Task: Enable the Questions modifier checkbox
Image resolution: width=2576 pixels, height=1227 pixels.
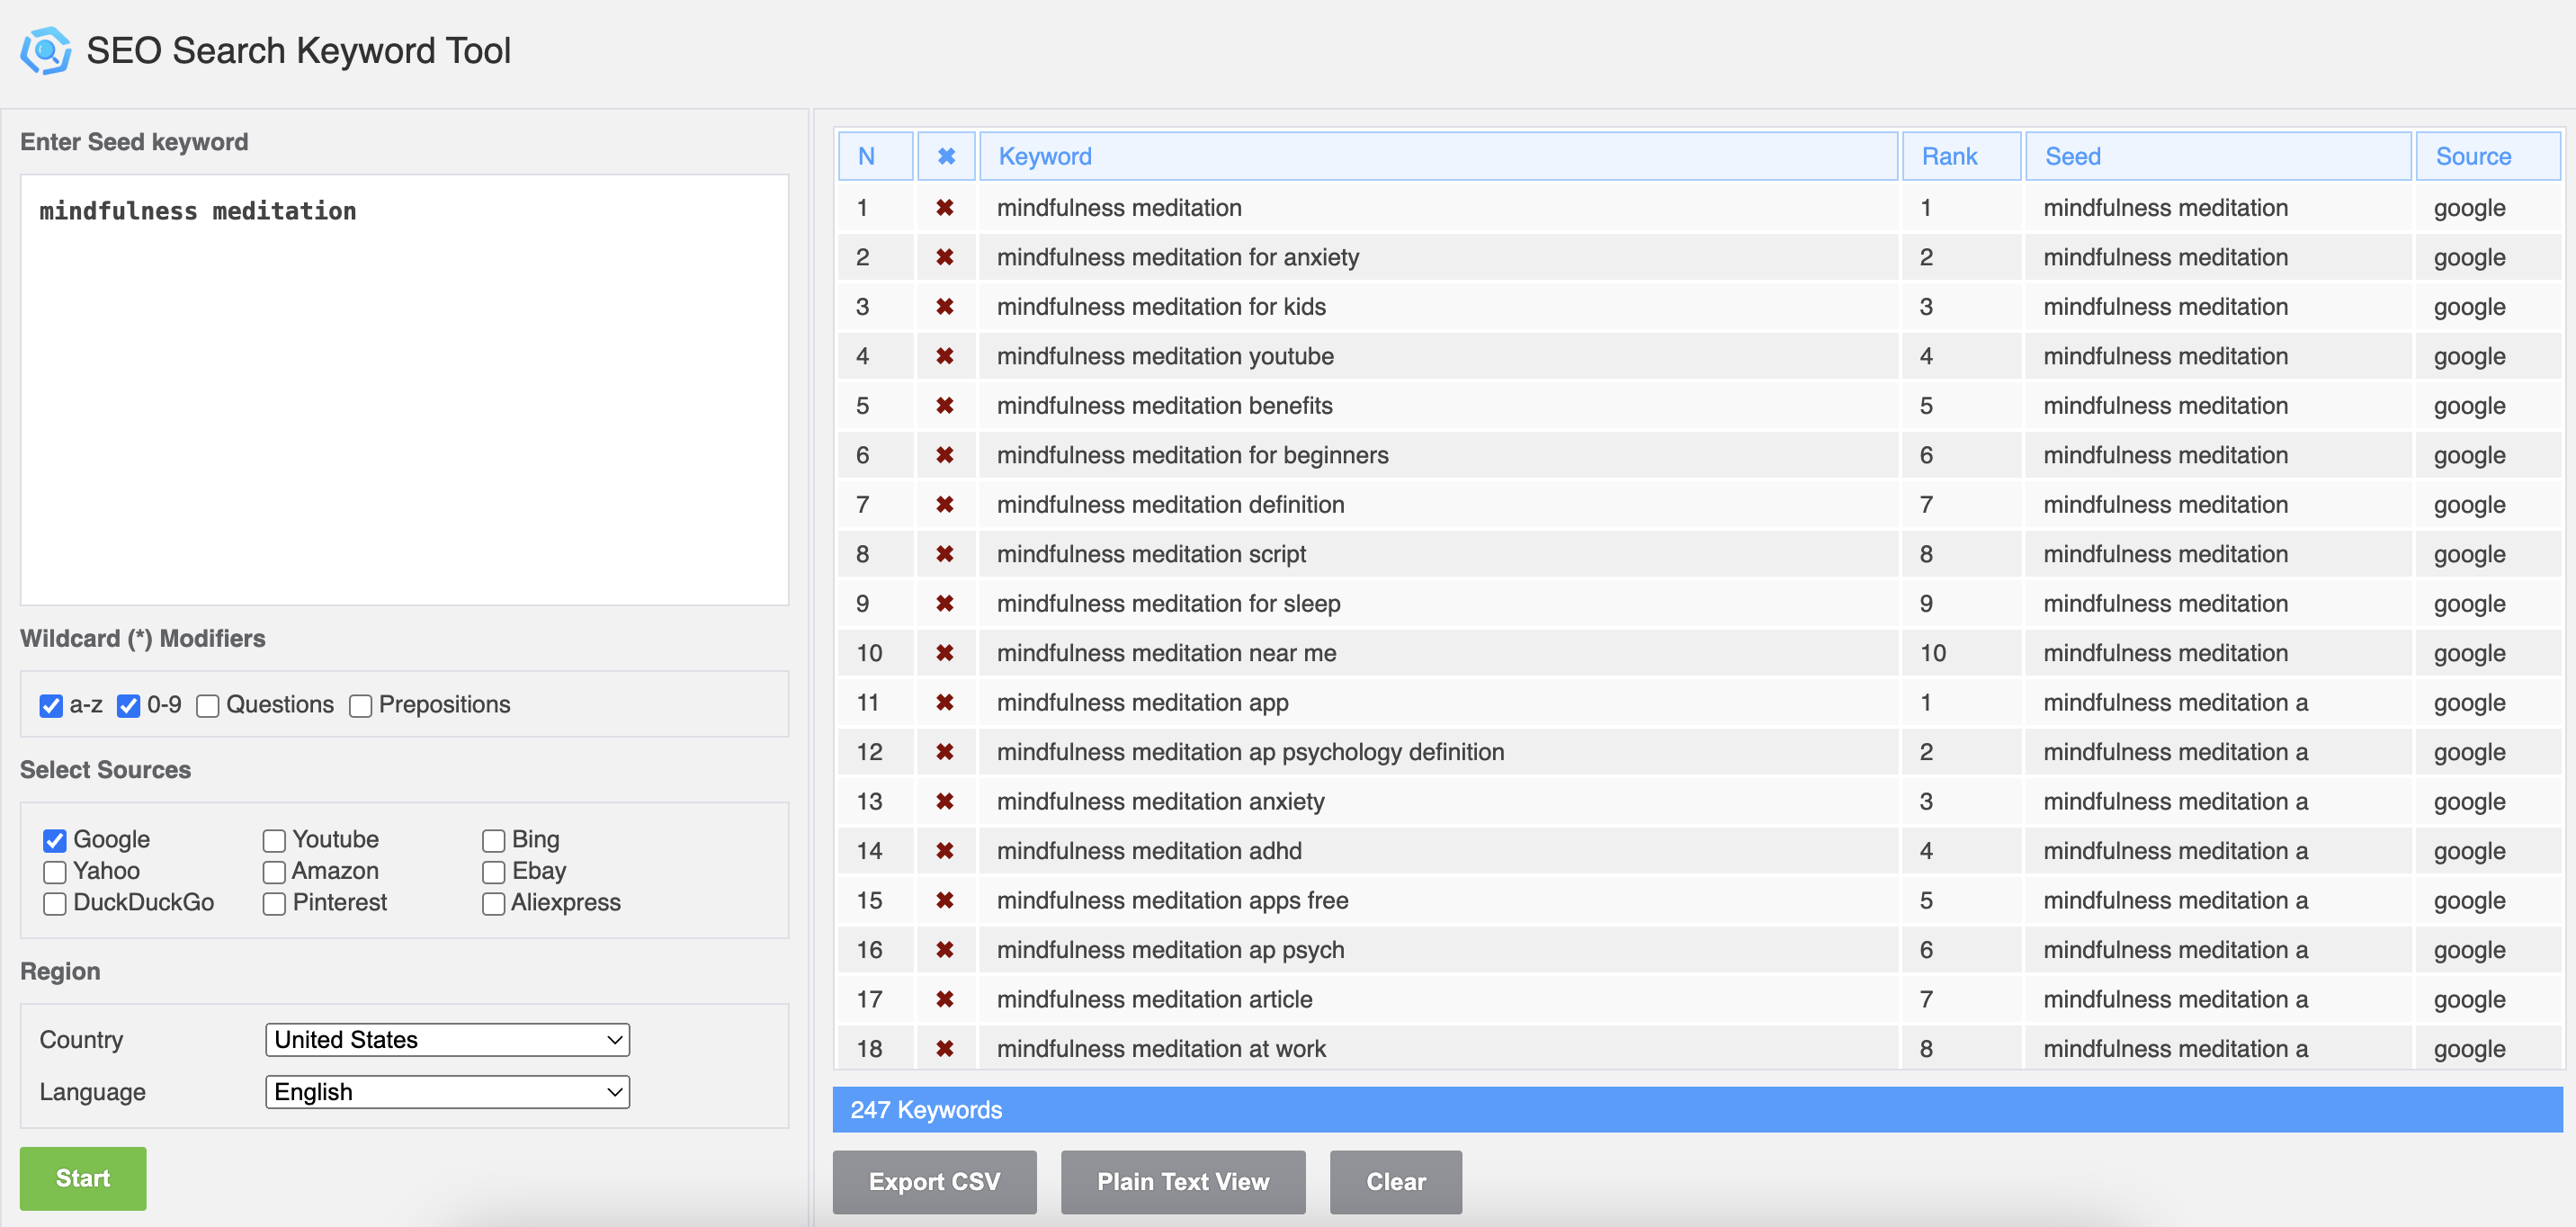Action: click(x=208, y=706)
